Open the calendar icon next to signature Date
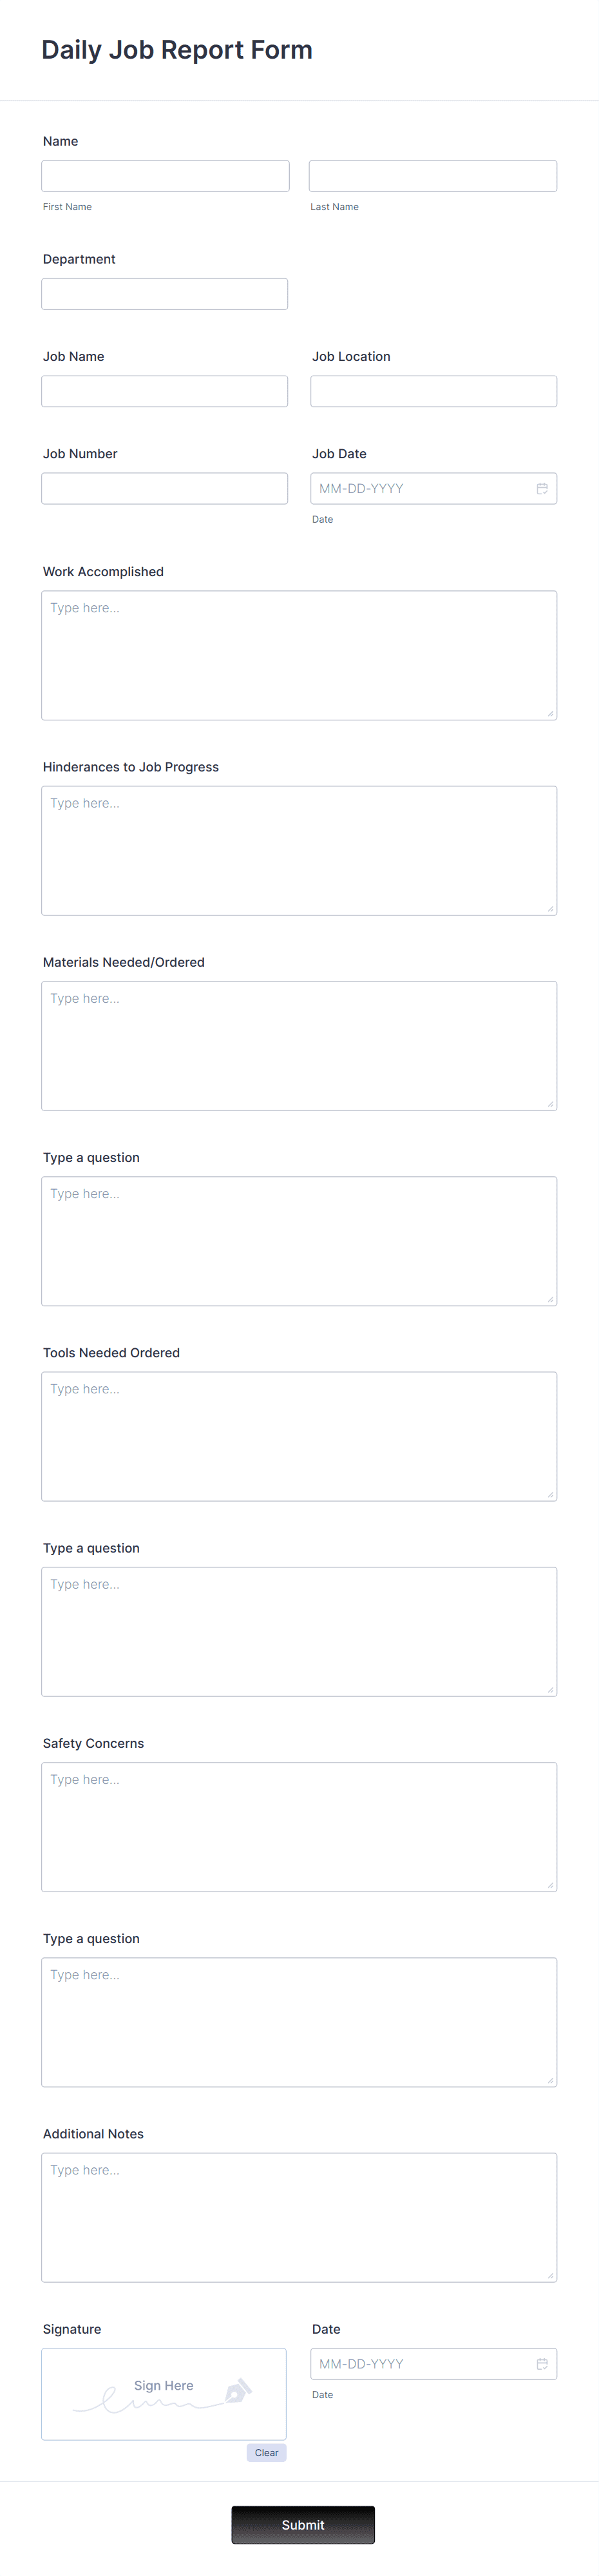The image size is (599, 2576). (541, 2364)
